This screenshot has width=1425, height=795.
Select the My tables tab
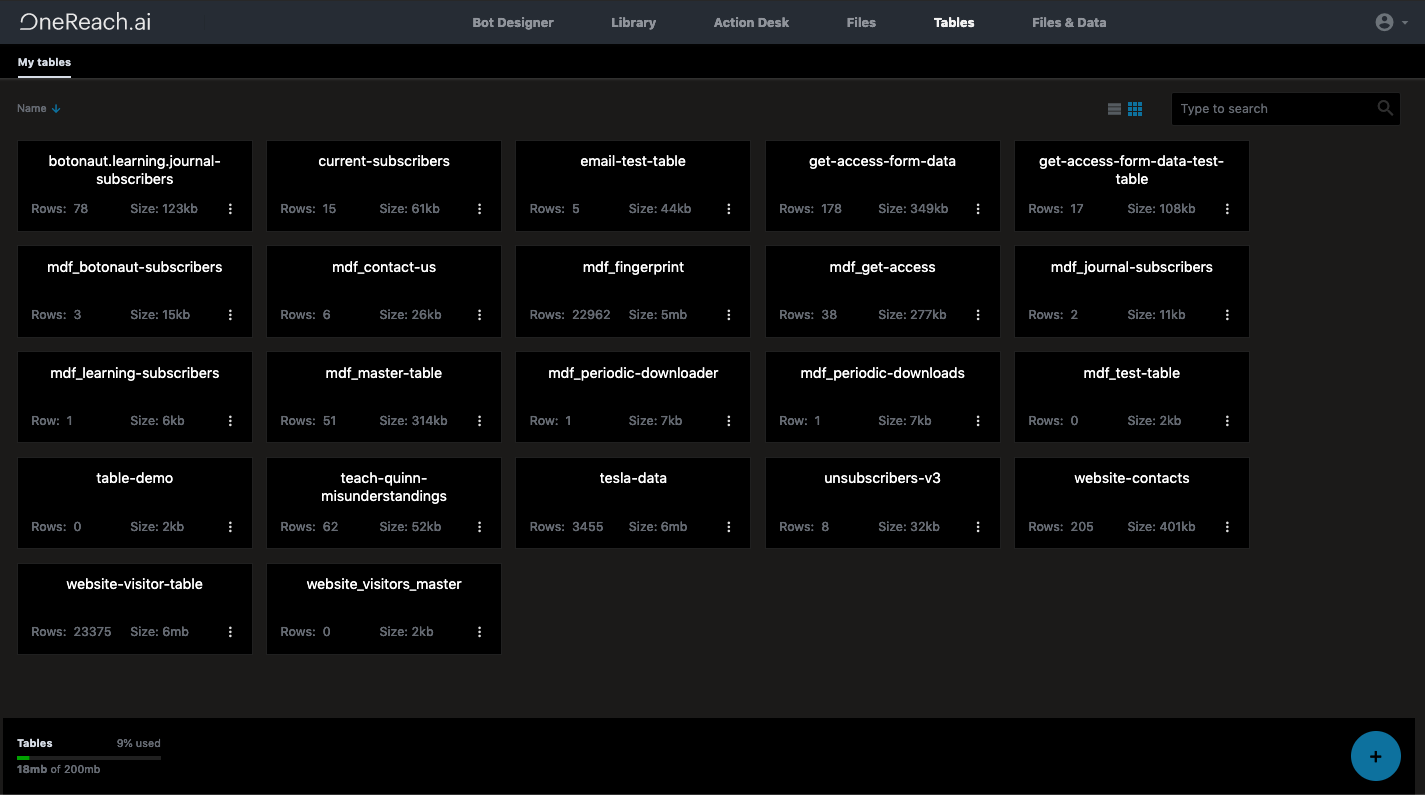click(44, 62)
